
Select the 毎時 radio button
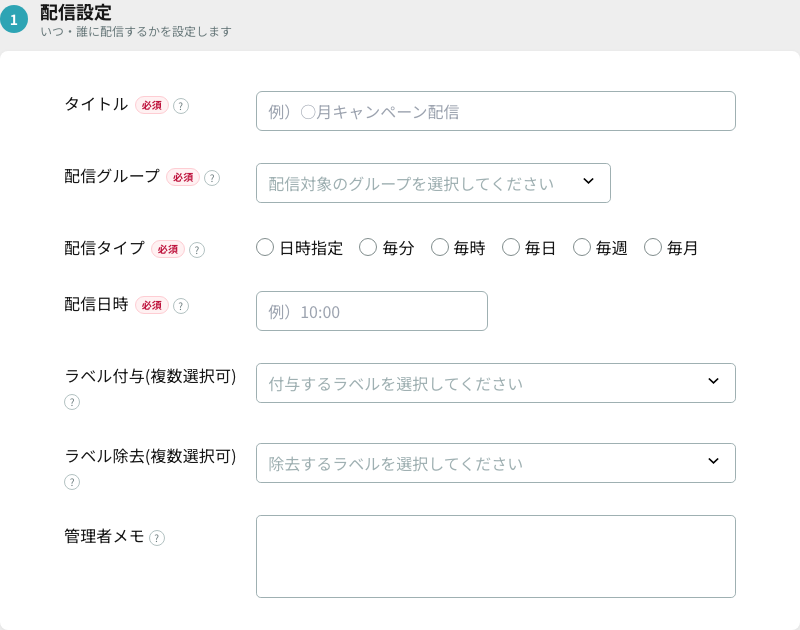tap(439, 247)
